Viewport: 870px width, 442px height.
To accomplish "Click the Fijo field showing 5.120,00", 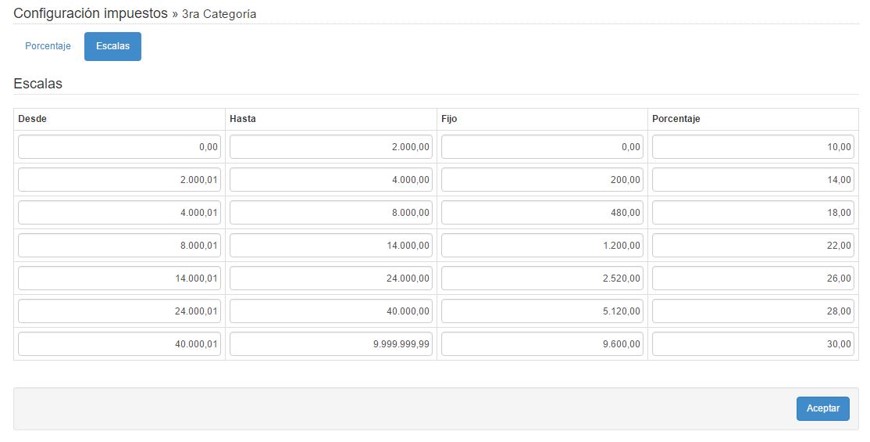I will 542,311.
